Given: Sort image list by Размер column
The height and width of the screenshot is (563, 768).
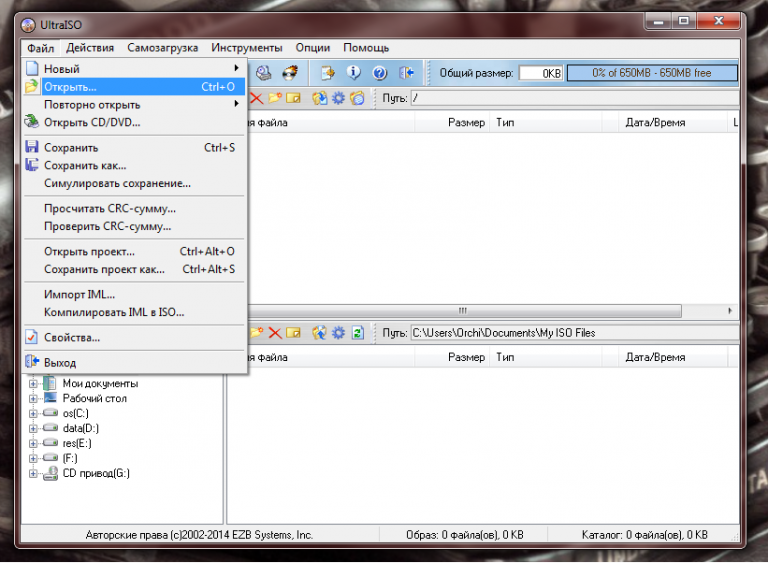Looking at the screenshot, I should pos(452,122).
